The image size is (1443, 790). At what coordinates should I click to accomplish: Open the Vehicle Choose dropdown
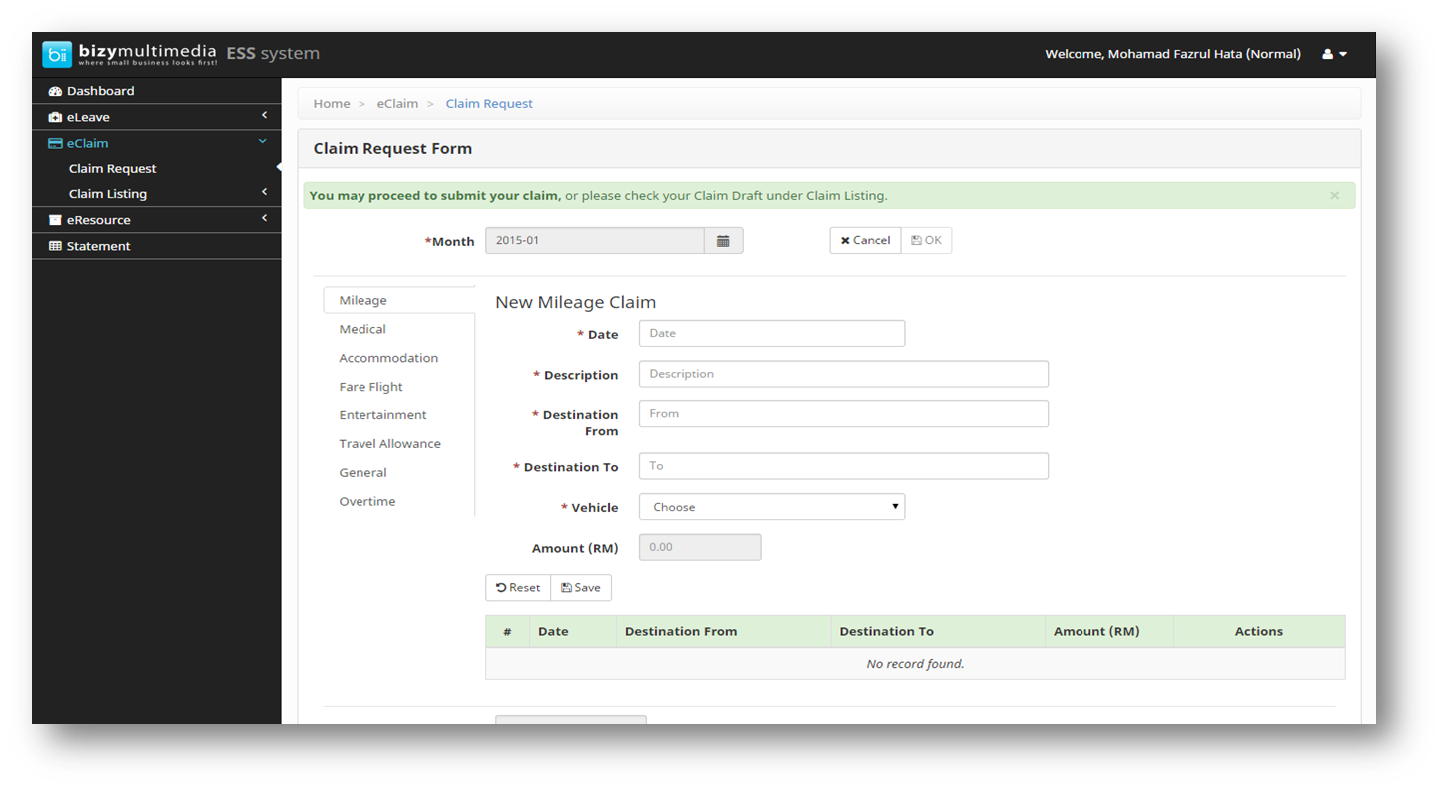771,507
